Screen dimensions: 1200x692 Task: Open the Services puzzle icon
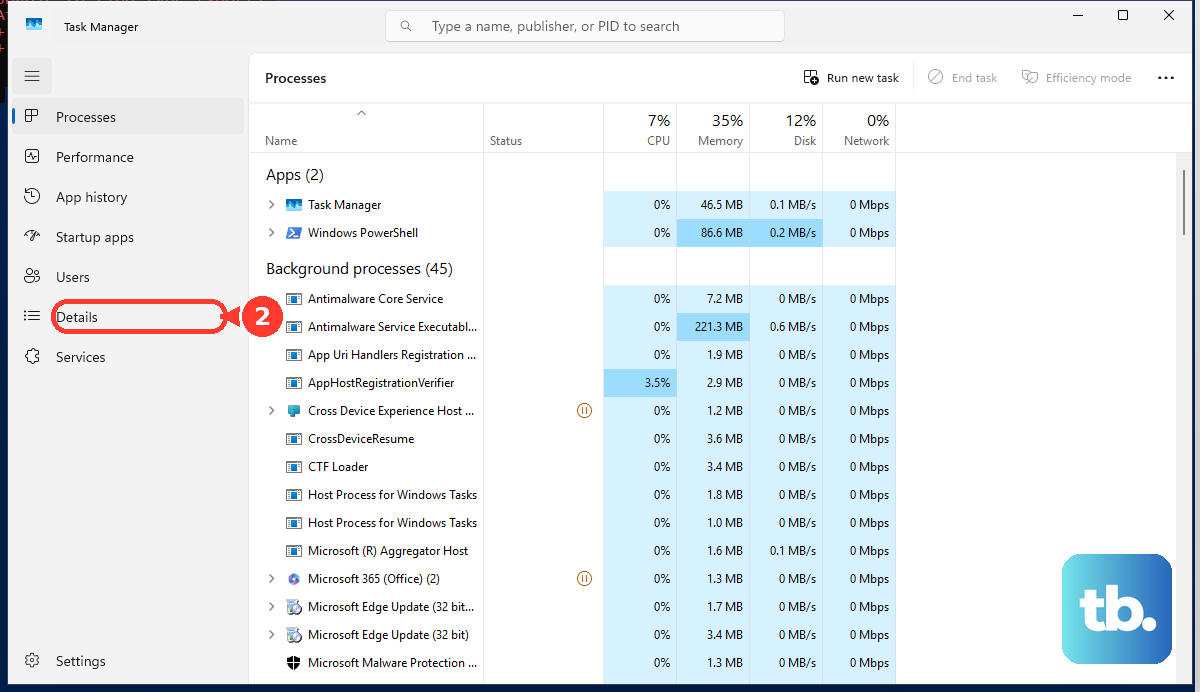click(x=32, y=357)
